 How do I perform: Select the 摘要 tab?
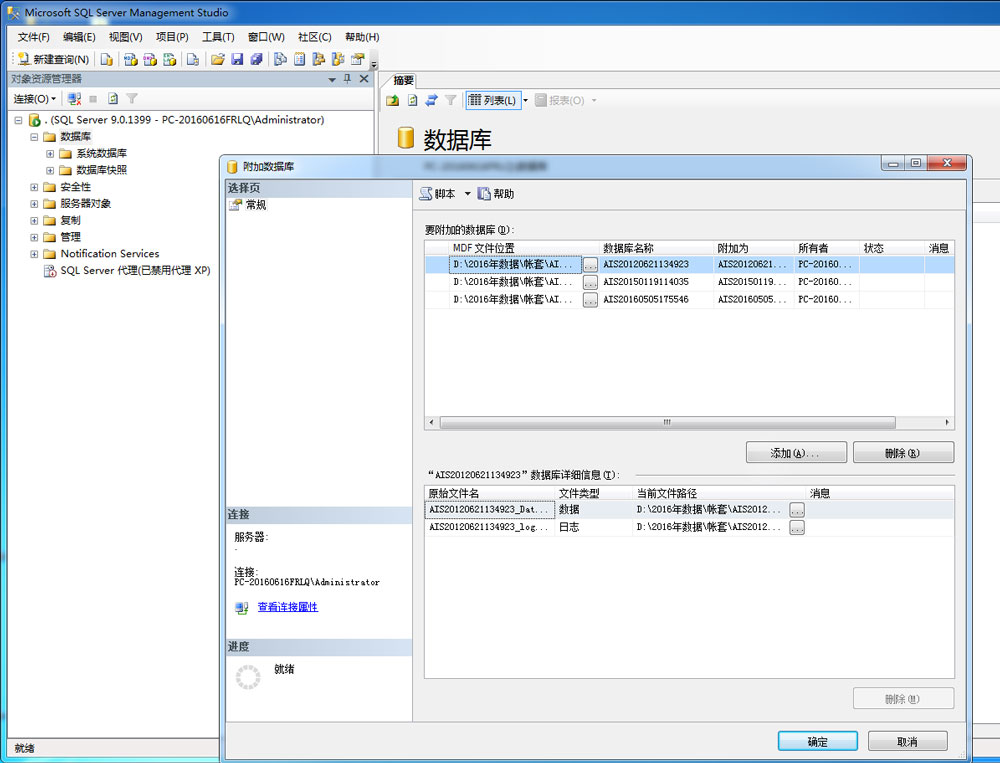(403, 80)
